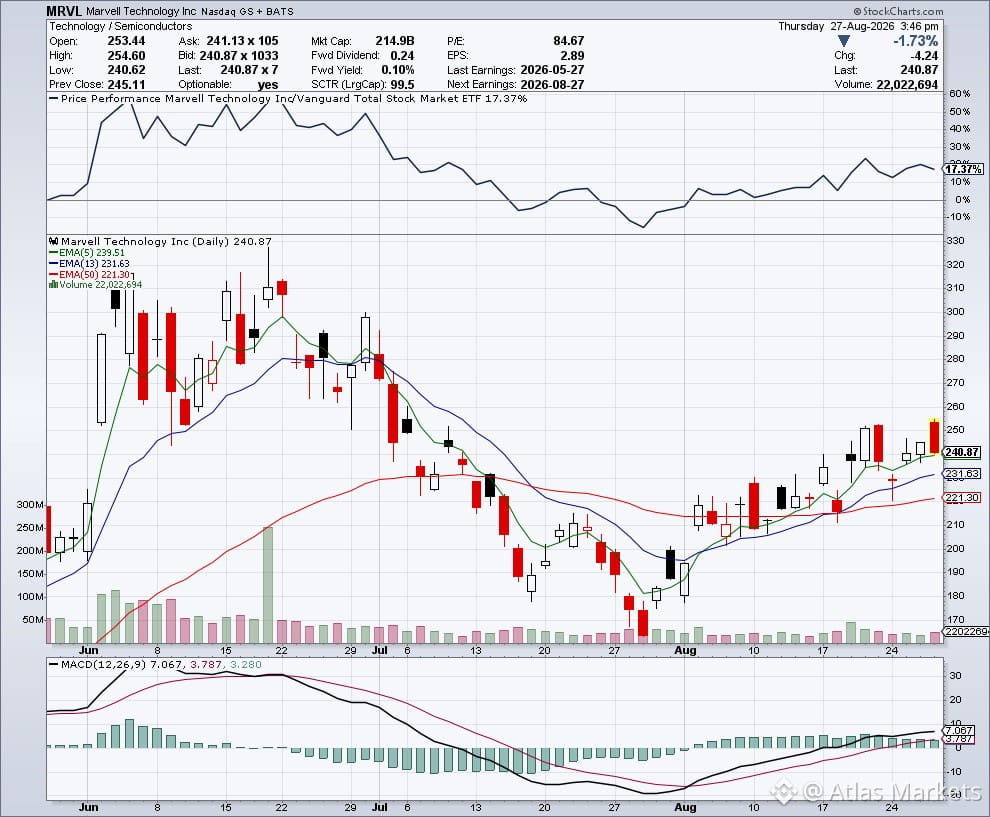The width and height of the screenshot is (990, 817).
Task: Click the MACD(12,26,9) indicator legend
Action: [155, 664]
